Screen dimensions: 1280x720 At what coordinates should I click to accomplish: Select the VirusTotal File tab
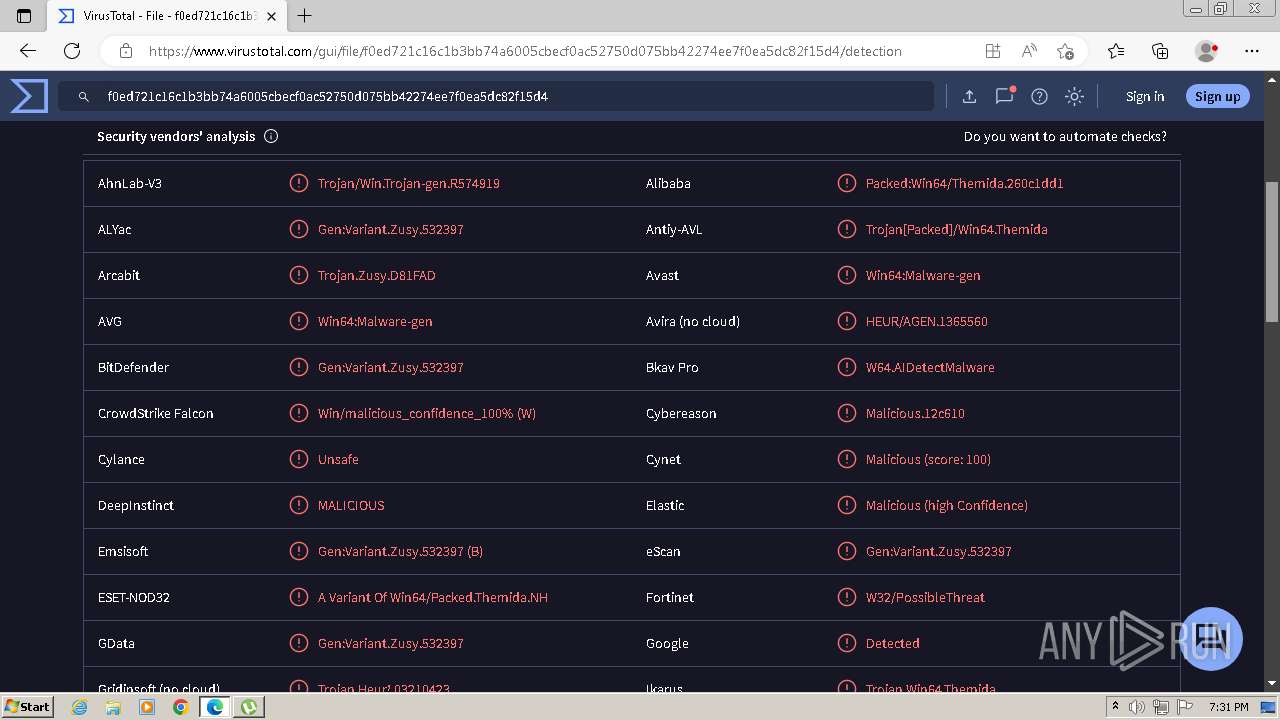coord(168,16)
